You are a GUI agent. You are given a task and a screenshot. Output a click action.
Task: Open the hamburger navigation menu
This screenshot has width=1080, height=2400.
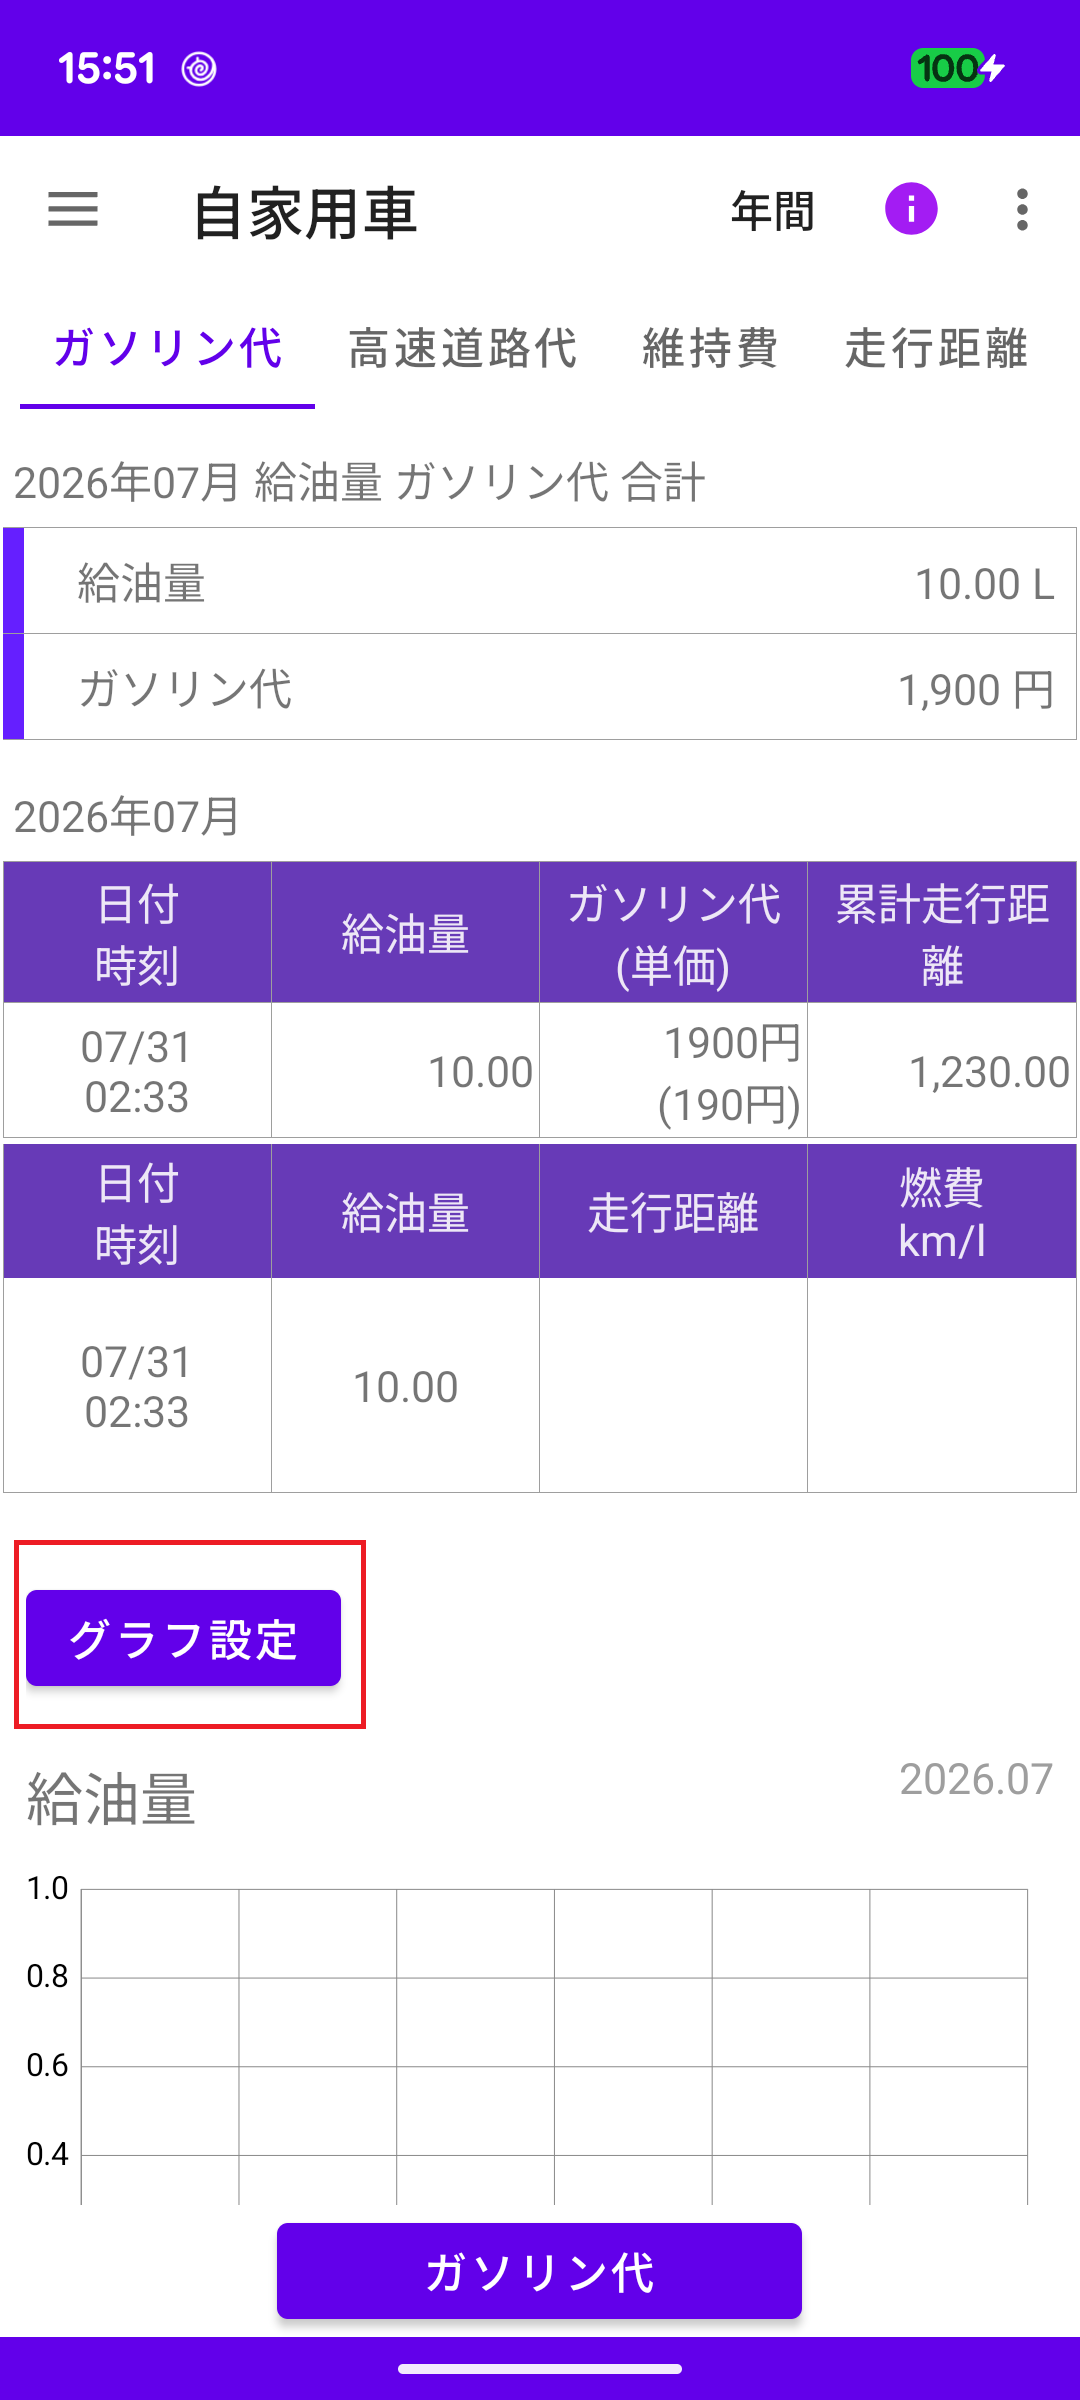pos(73,210)
